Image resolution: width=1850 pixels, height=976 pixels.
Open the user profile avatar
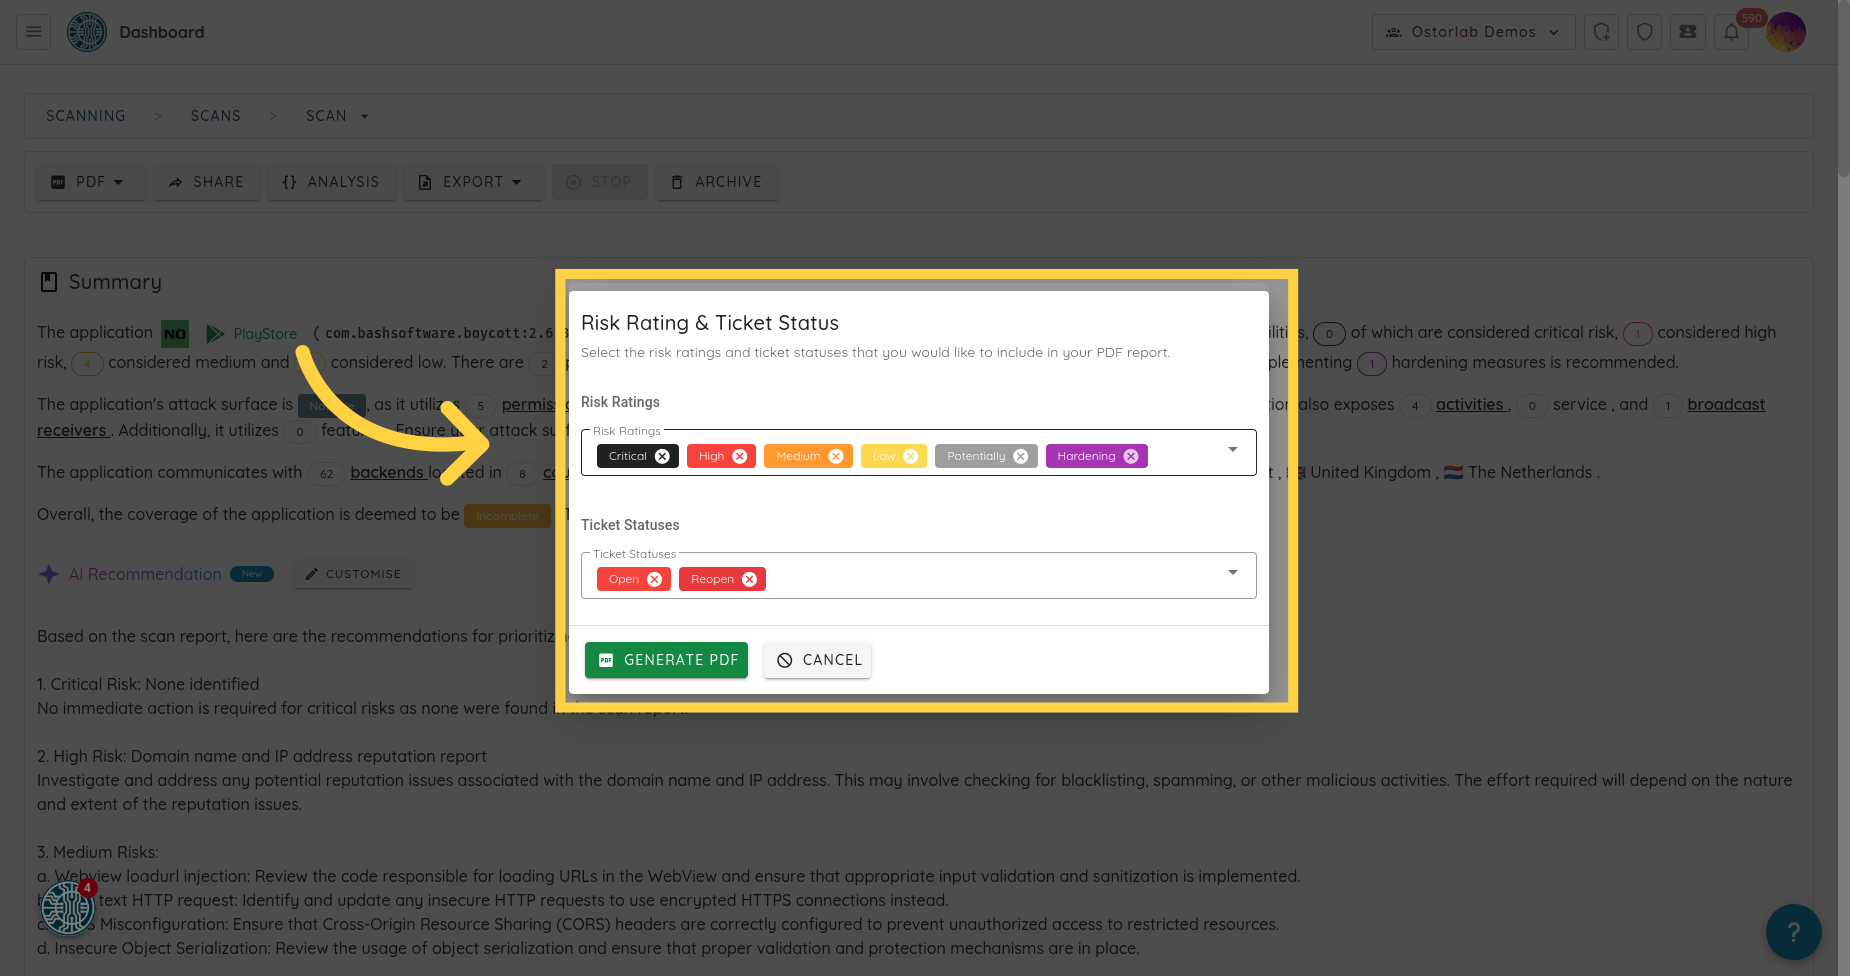(x=1786, y=32)
